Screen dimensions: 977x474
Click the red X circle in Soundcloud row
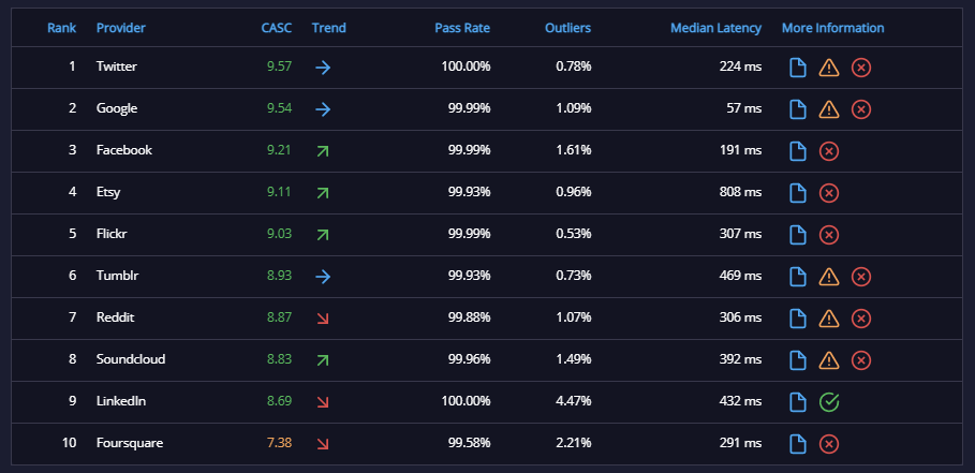[x=861, y=360]
